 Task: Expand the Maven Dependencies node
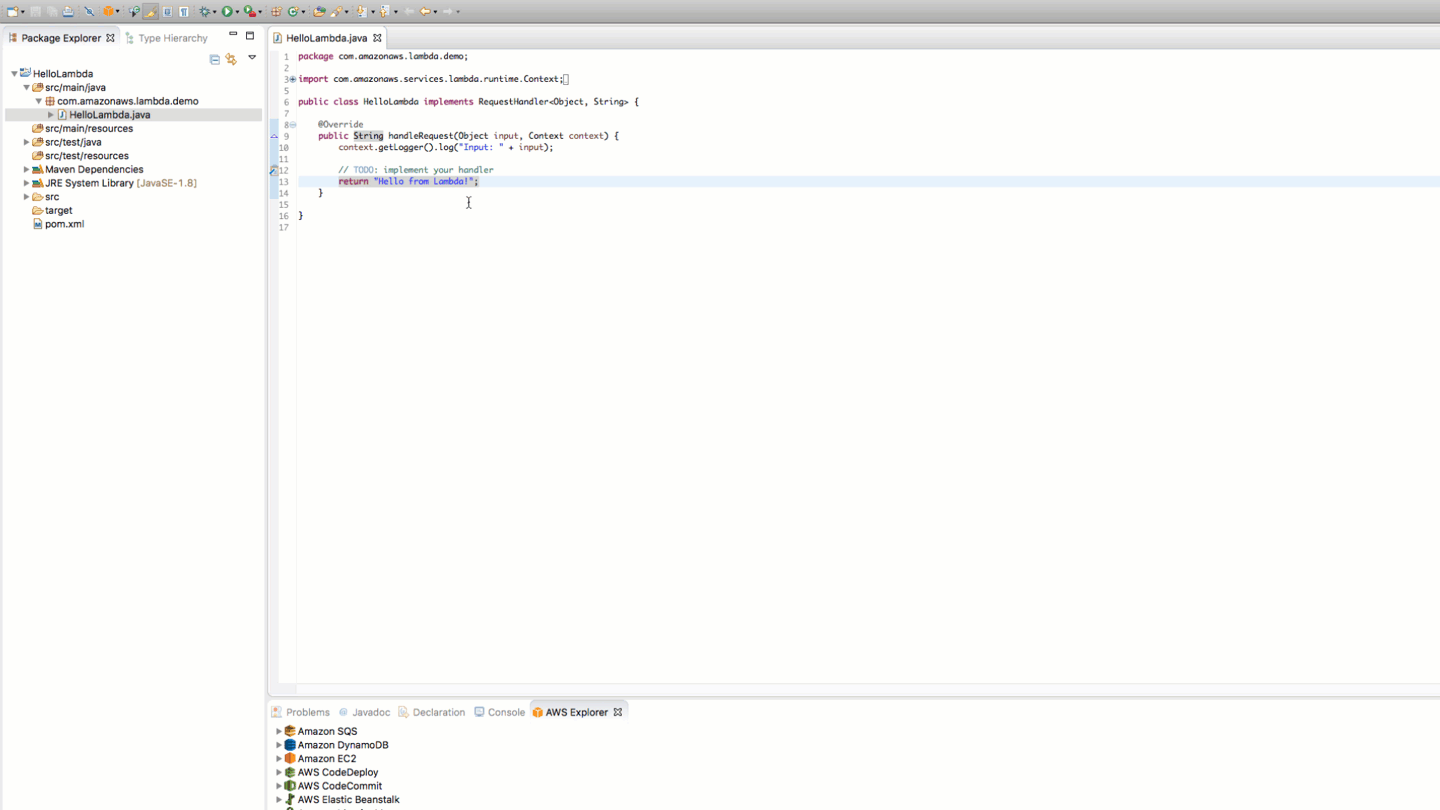[x=26, y=169]
